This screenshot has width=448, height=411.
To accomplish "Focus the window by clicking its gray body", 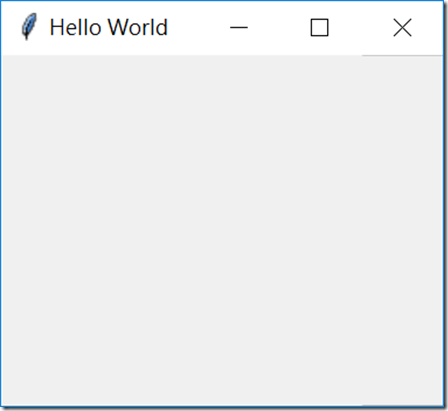I will (x=222, y=231).
